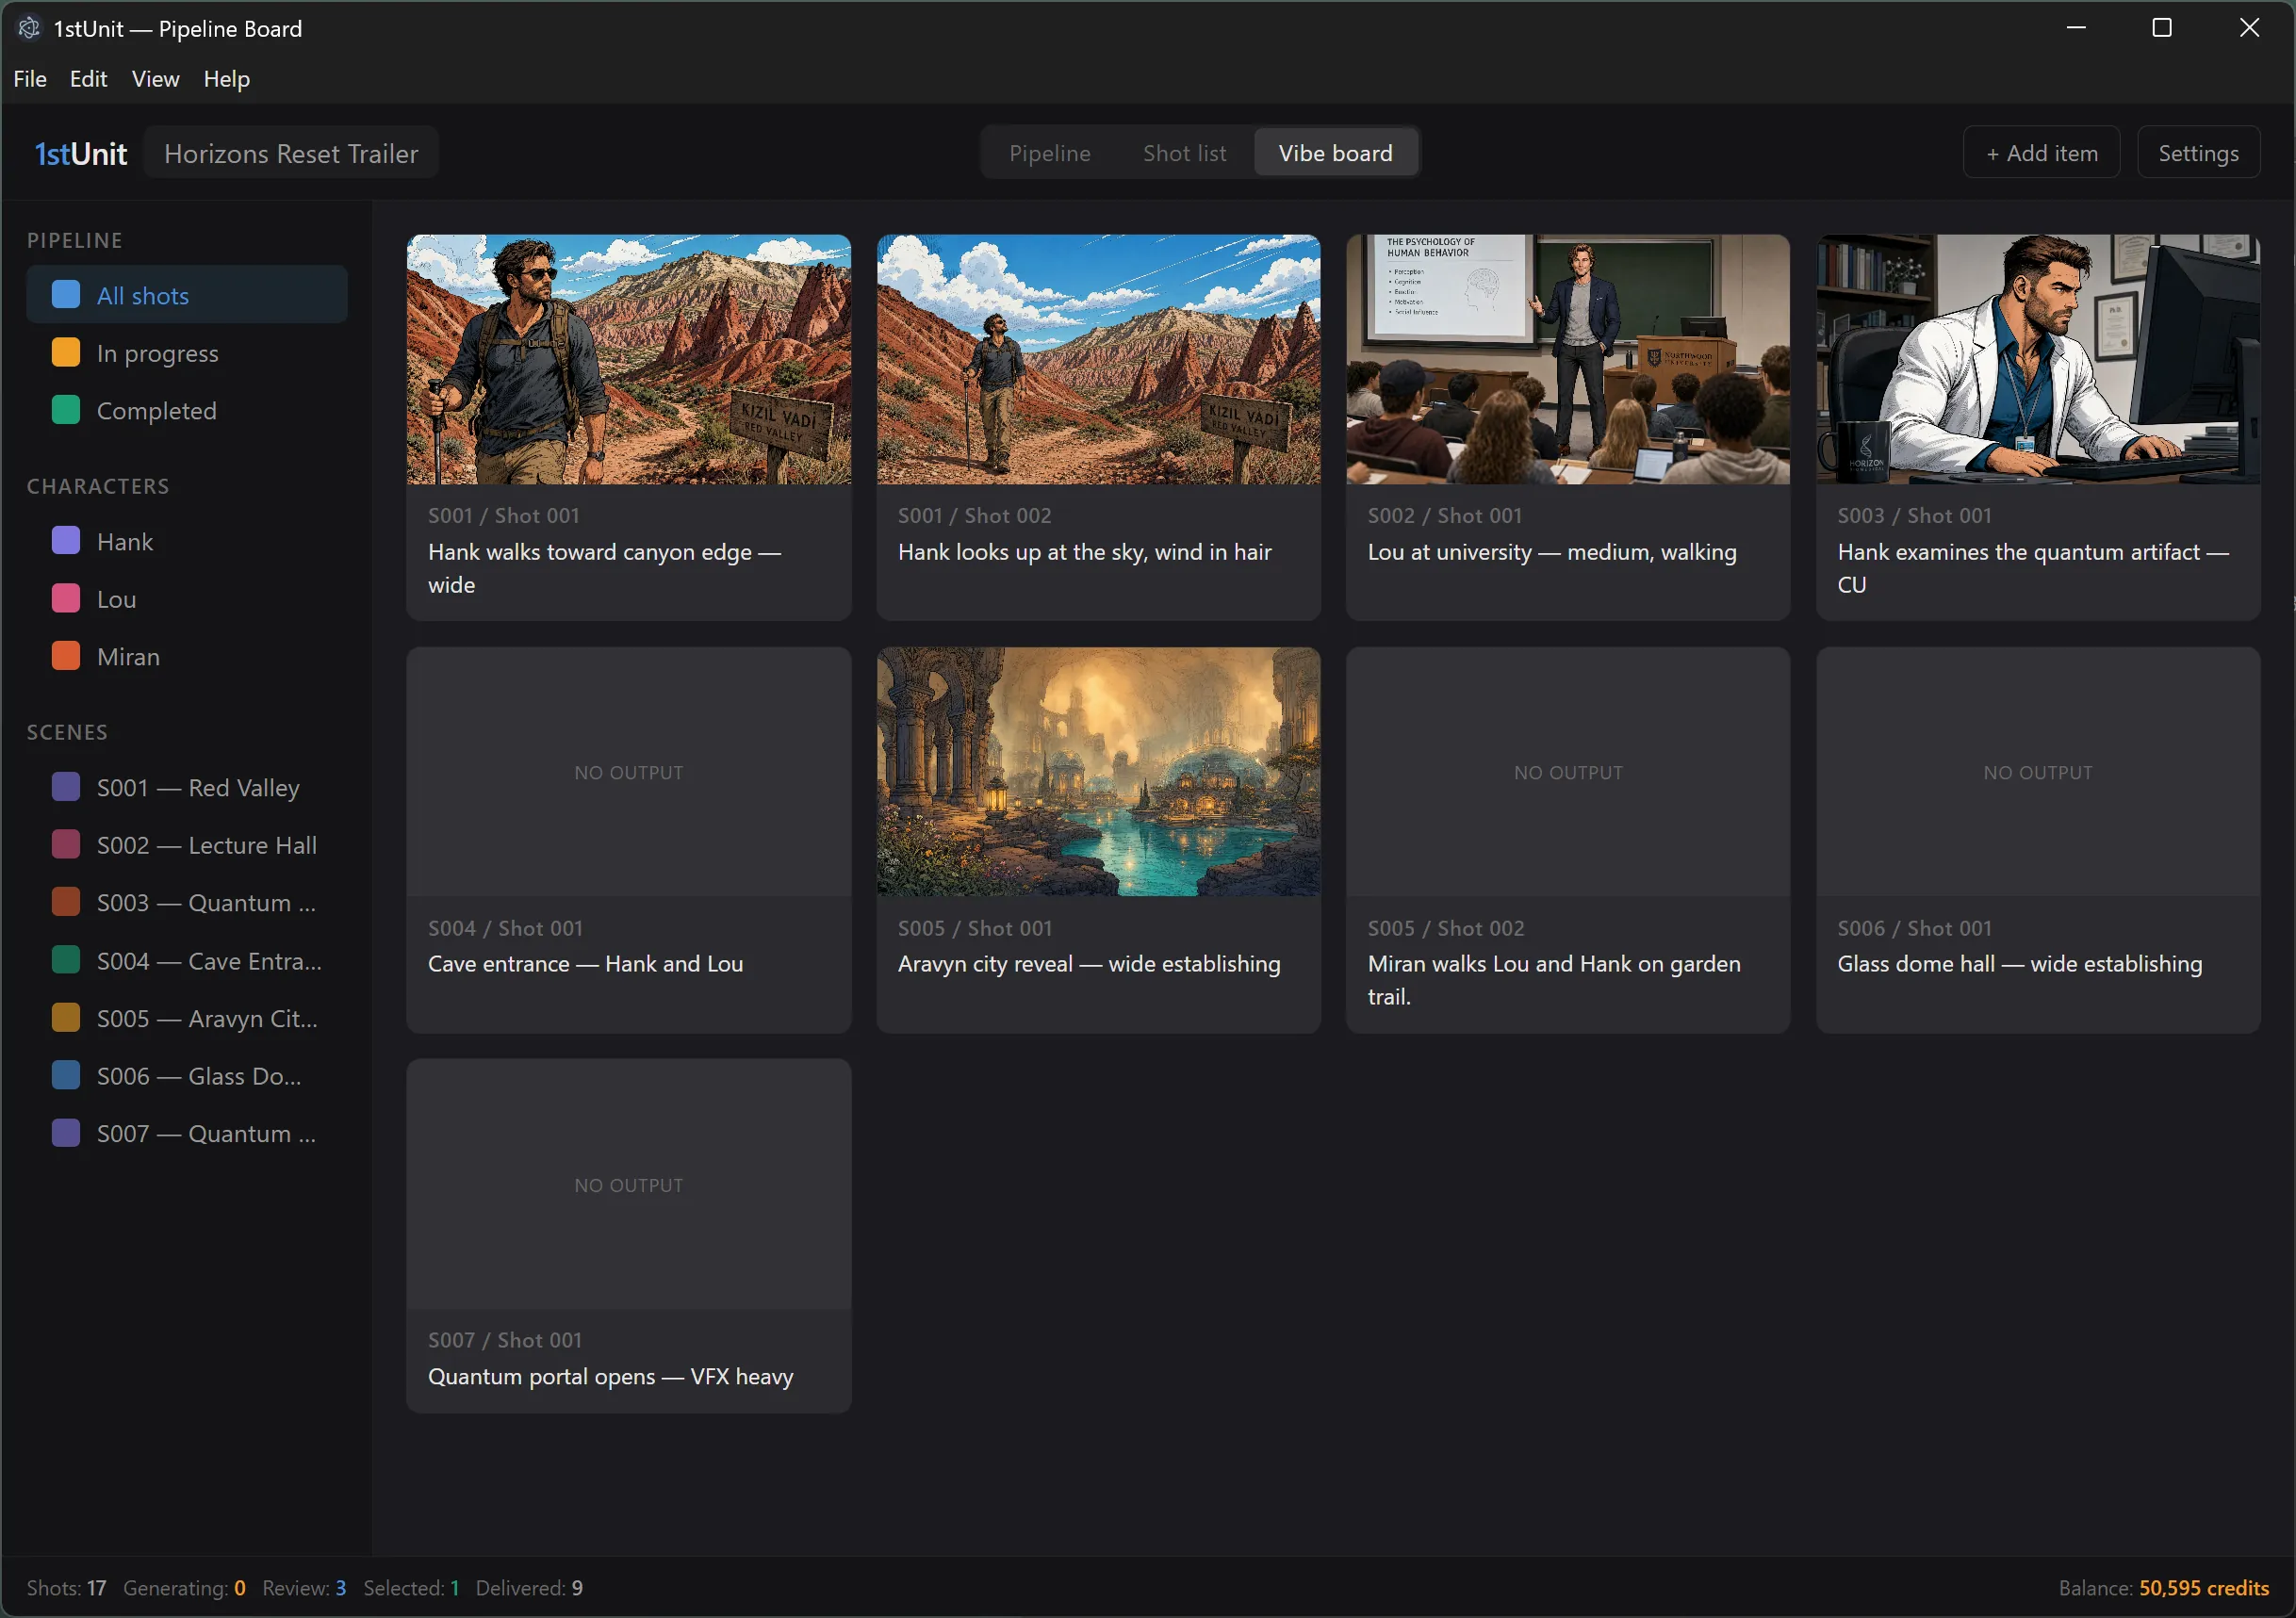
Task: Filter by character Miran
Action: click(187, 656)
